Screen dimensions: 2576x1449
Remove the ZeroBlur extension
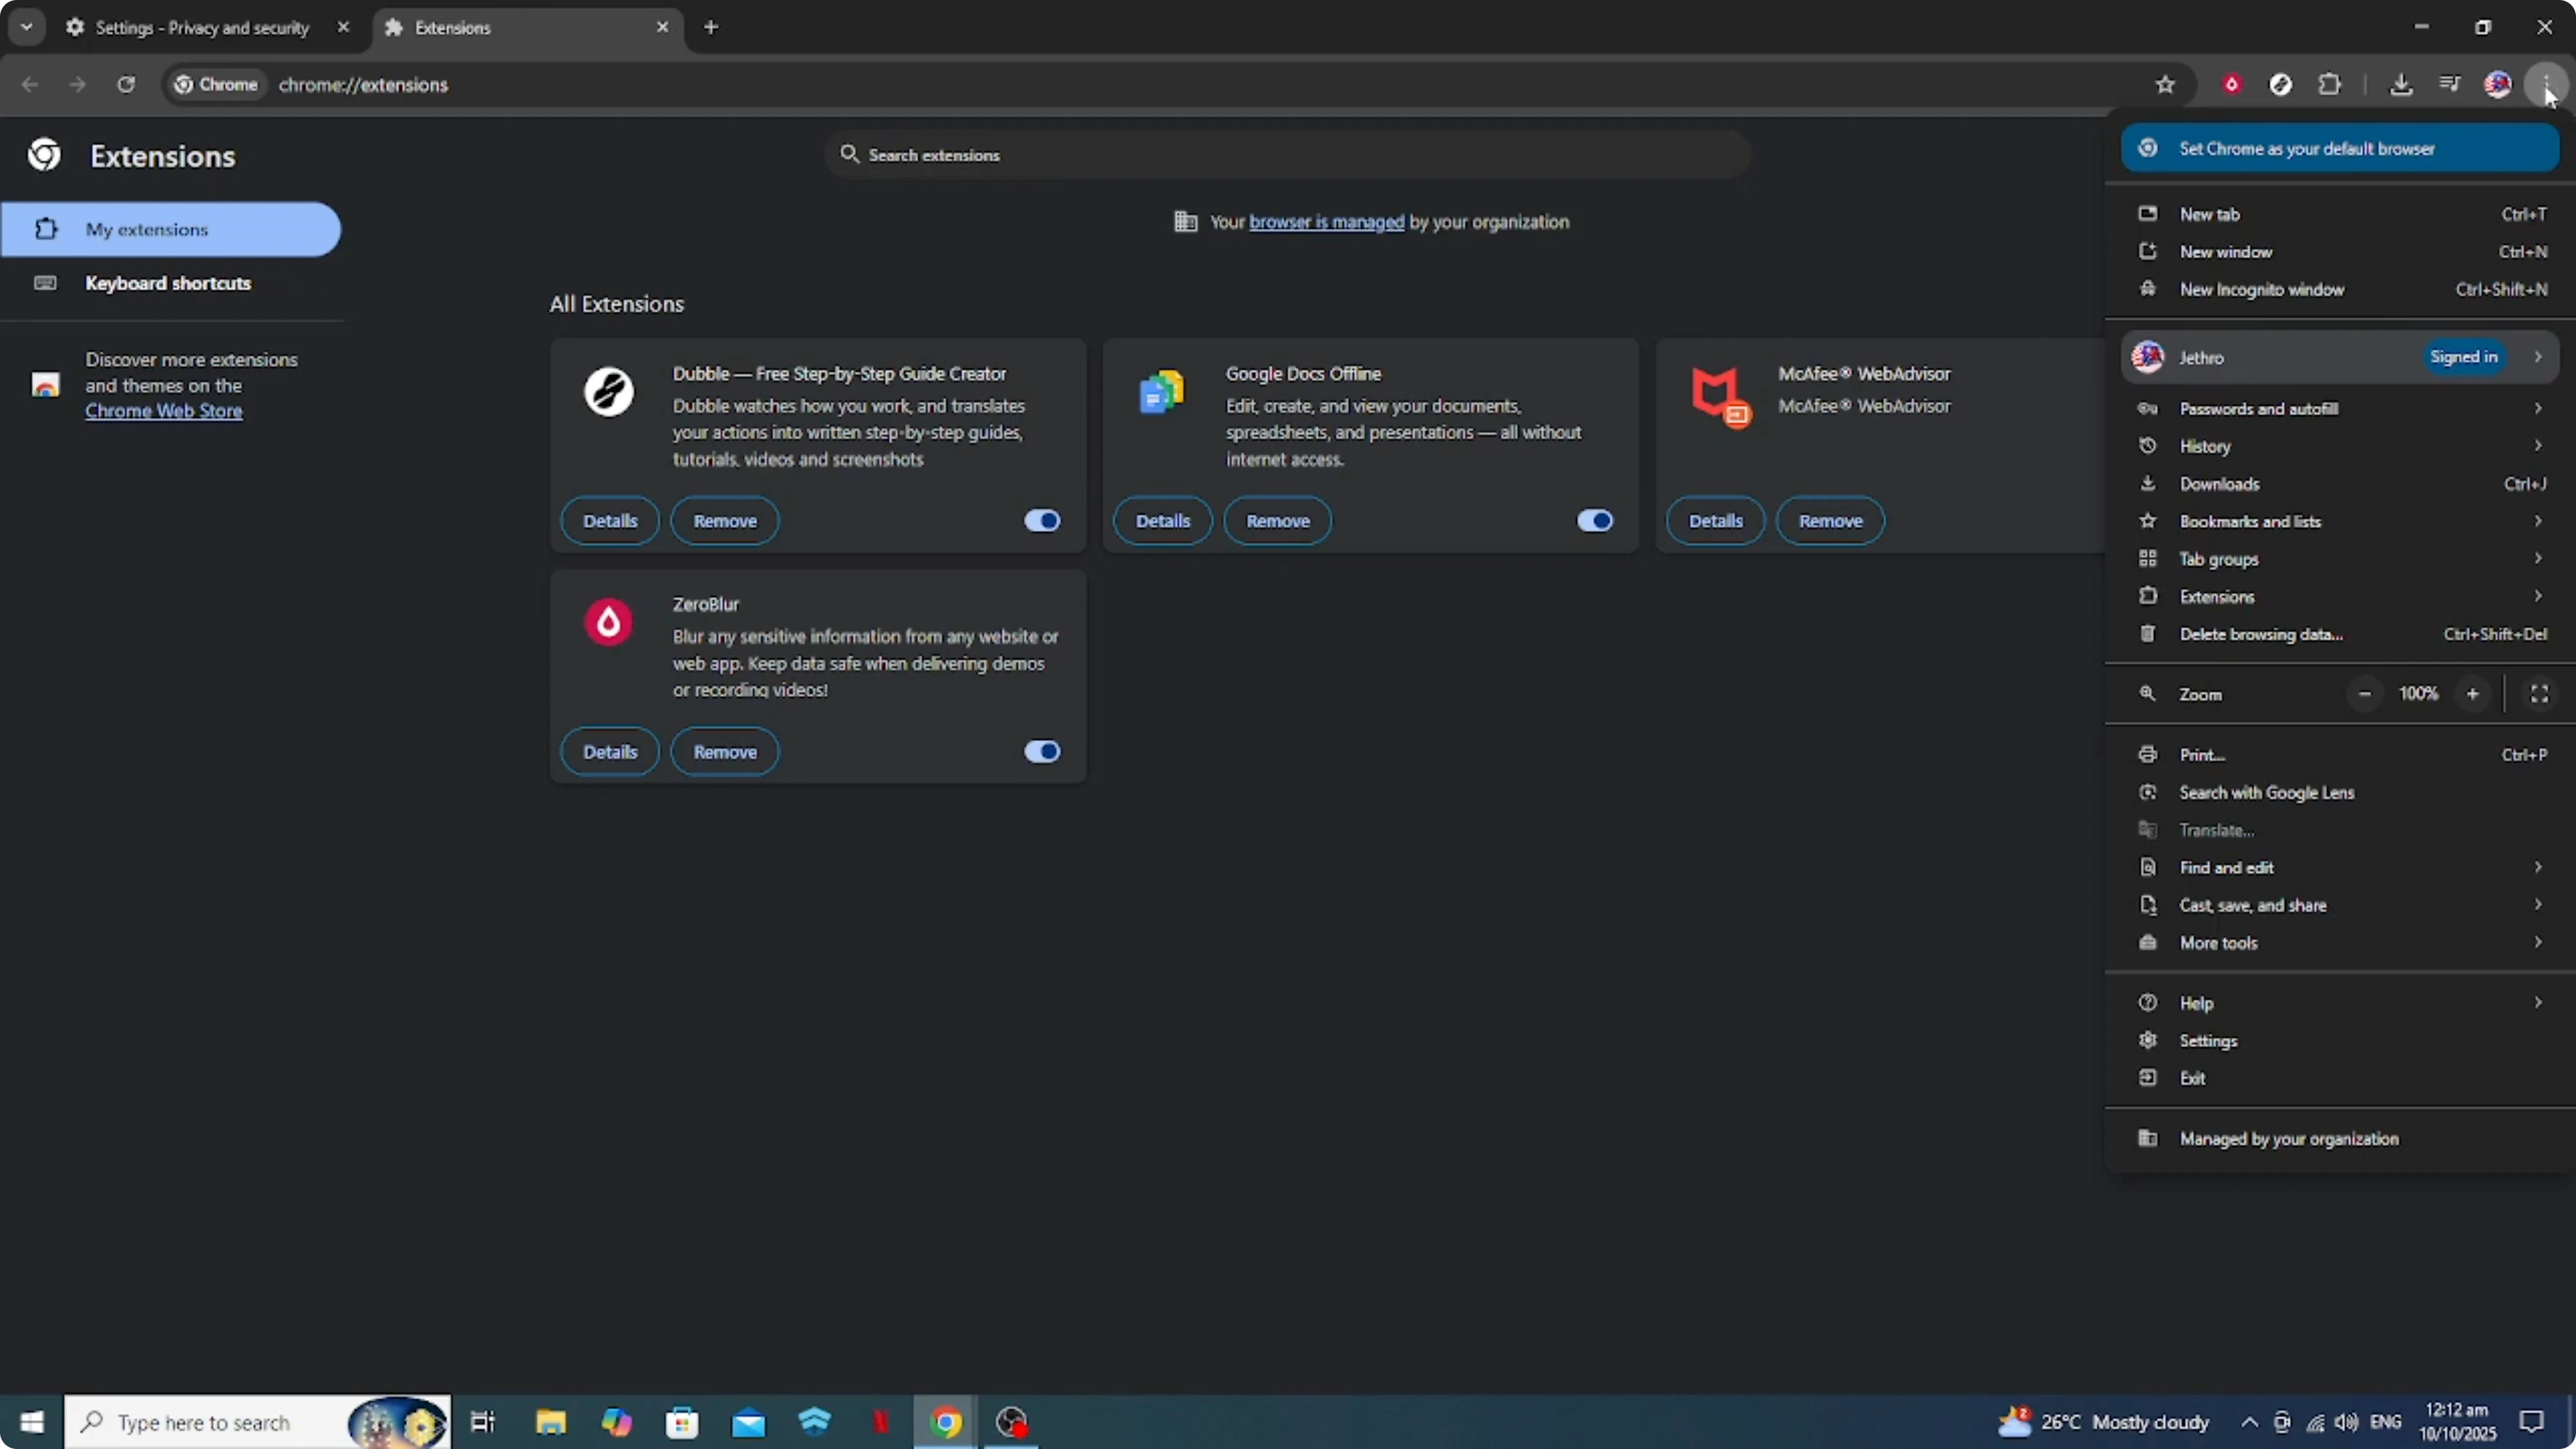pyautogui.click(x=725, y=752)
